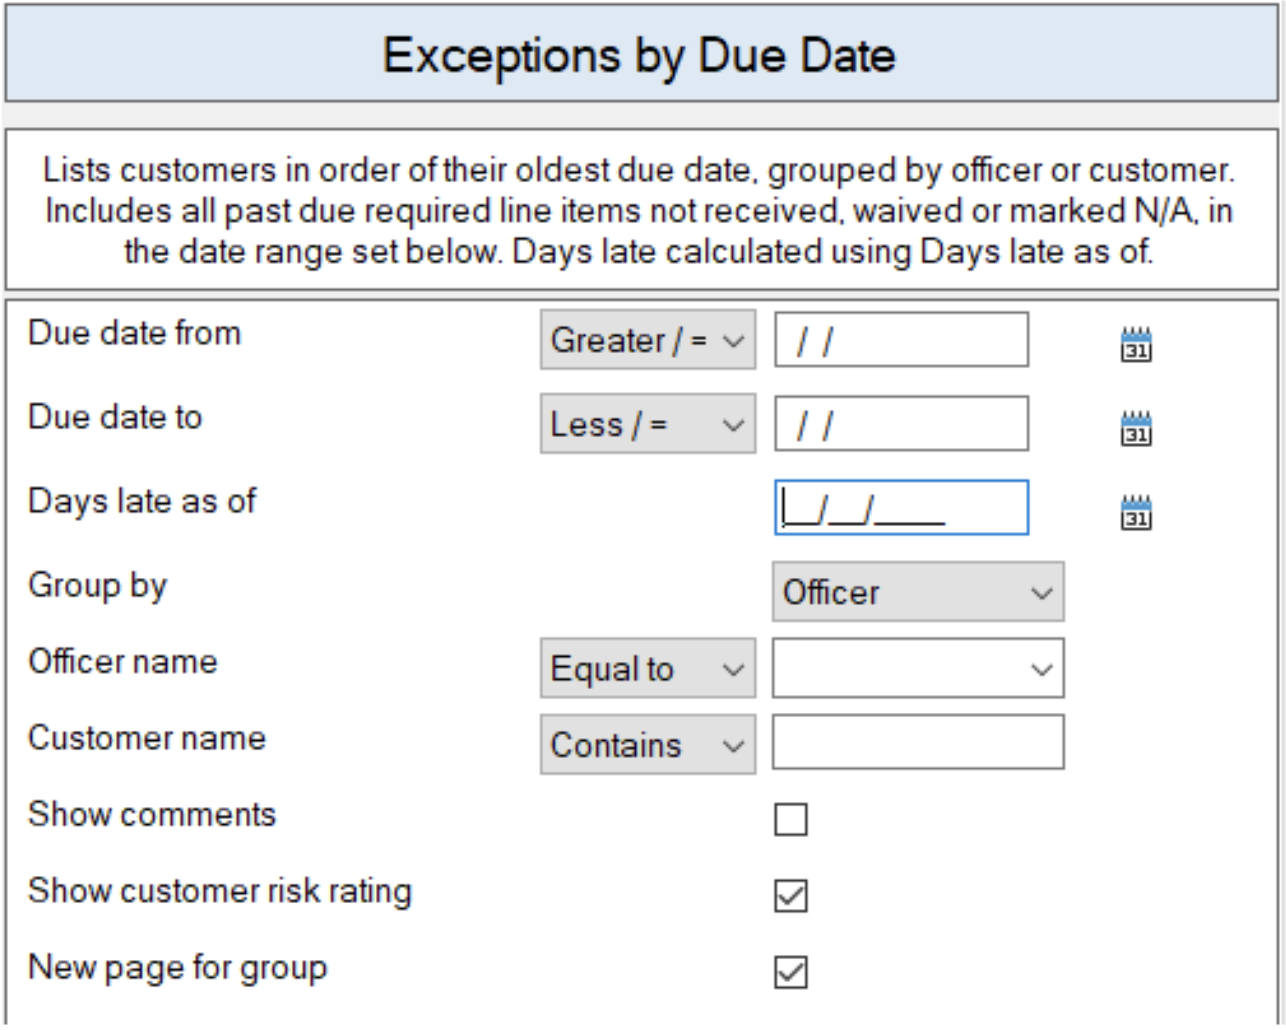Open the Group by selector showing Officer
1286x1030 pixels.
point(915,592)
